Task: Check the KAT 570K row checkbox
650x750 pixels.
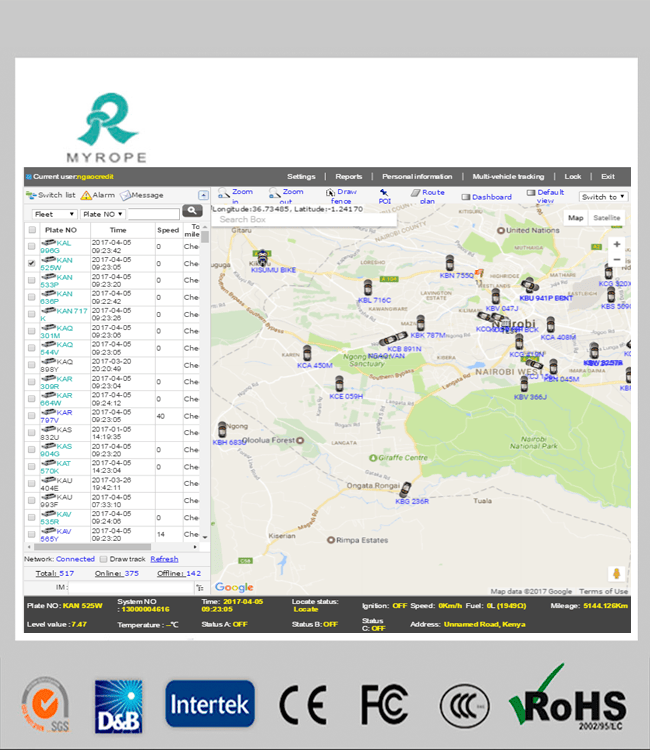Action: tap(32, 466)
